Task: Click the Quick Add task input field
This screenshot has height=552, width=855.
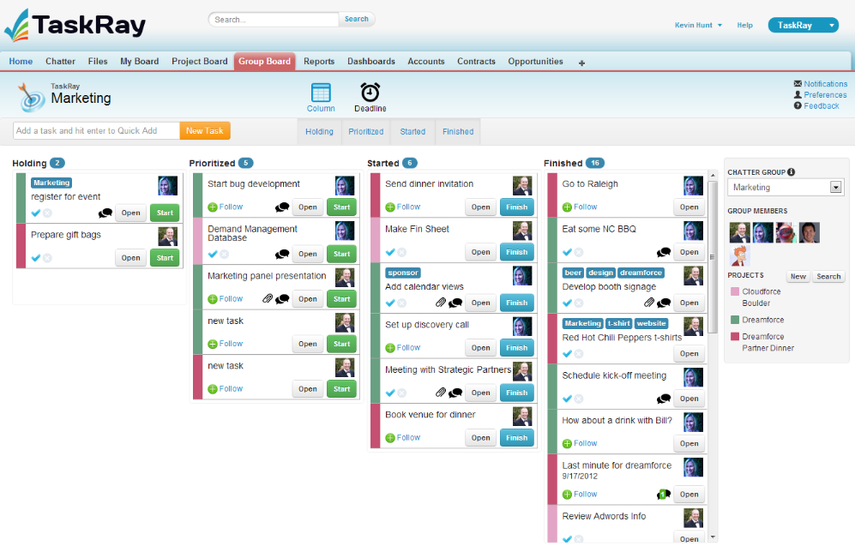Action: [97, 131]
